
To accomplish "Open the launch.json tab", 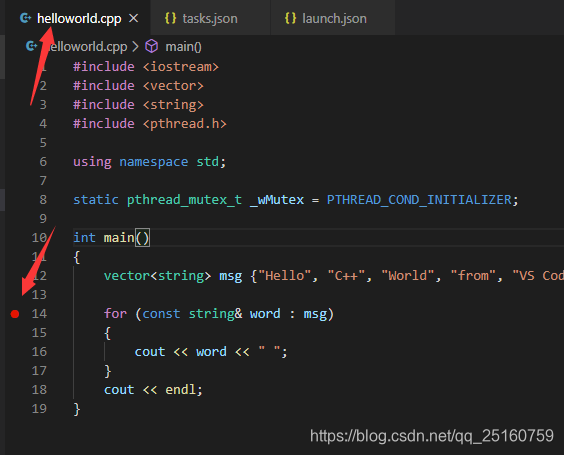I will click(x=334, y=18).
